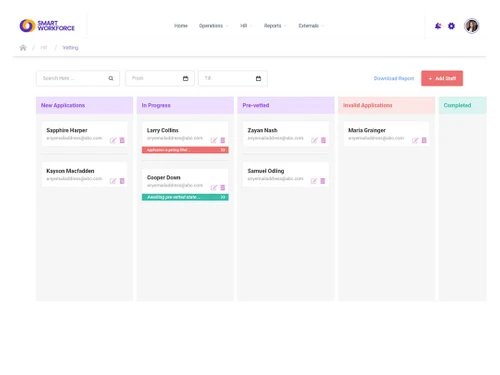Select the Completed column header
Image resolution: width=500 pixels, height=375 pixels.
pyautogui.click(x=463, y=105)
